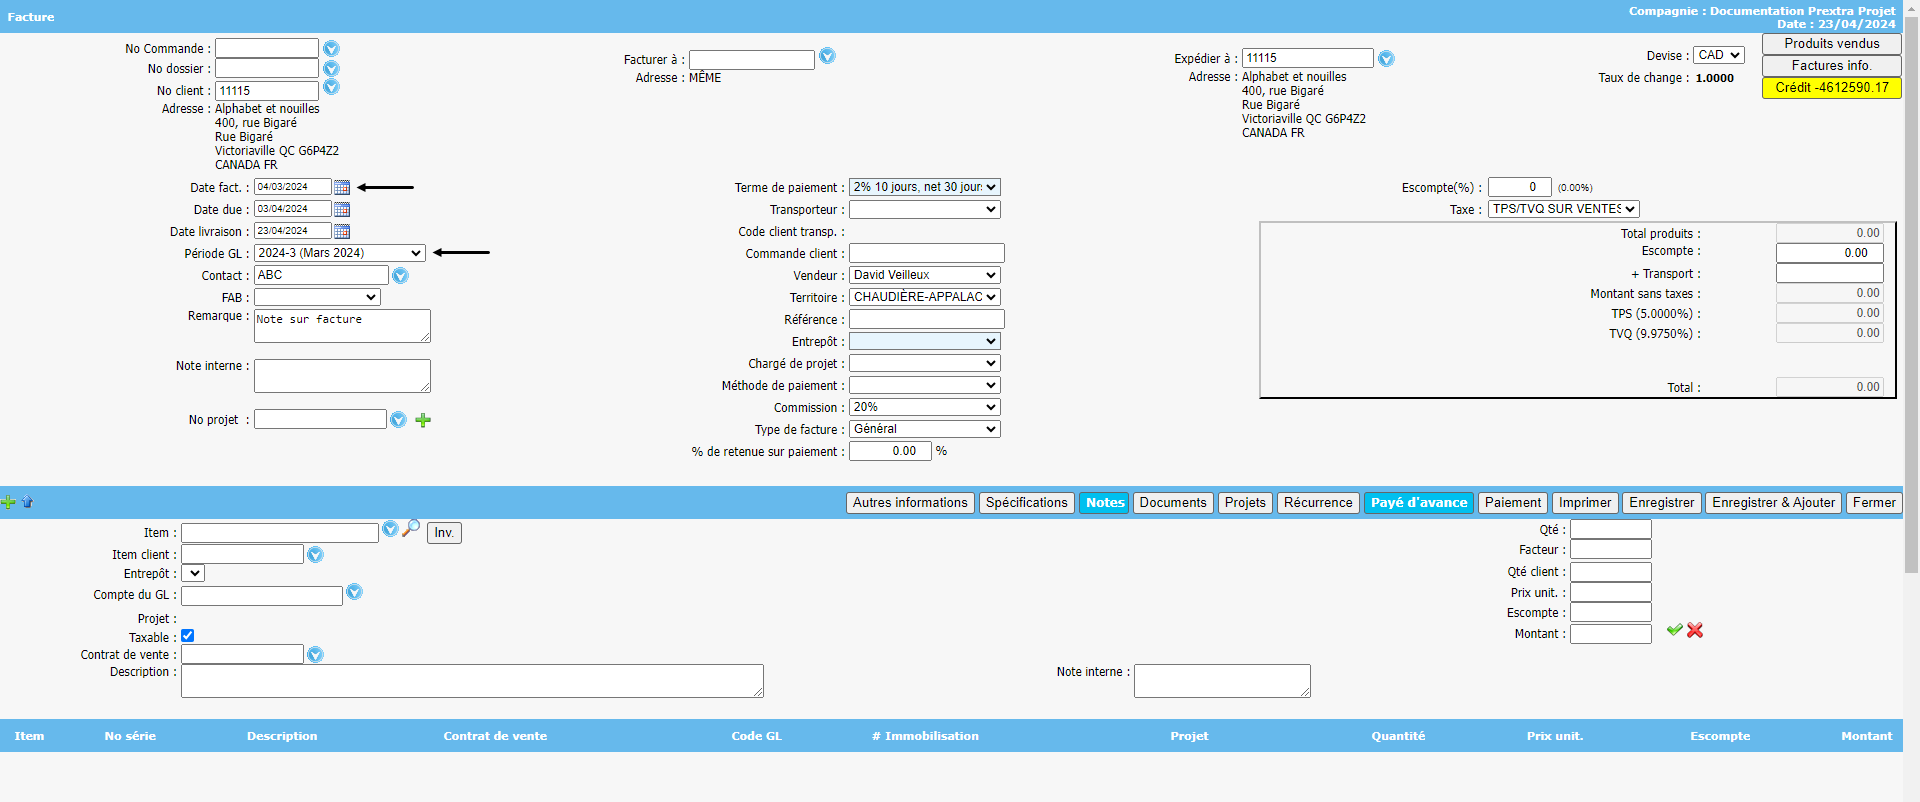Open the Devise currency dropdown
Screen dimensions: 1920x802
pyautogui.click(x=1718, y=55)
